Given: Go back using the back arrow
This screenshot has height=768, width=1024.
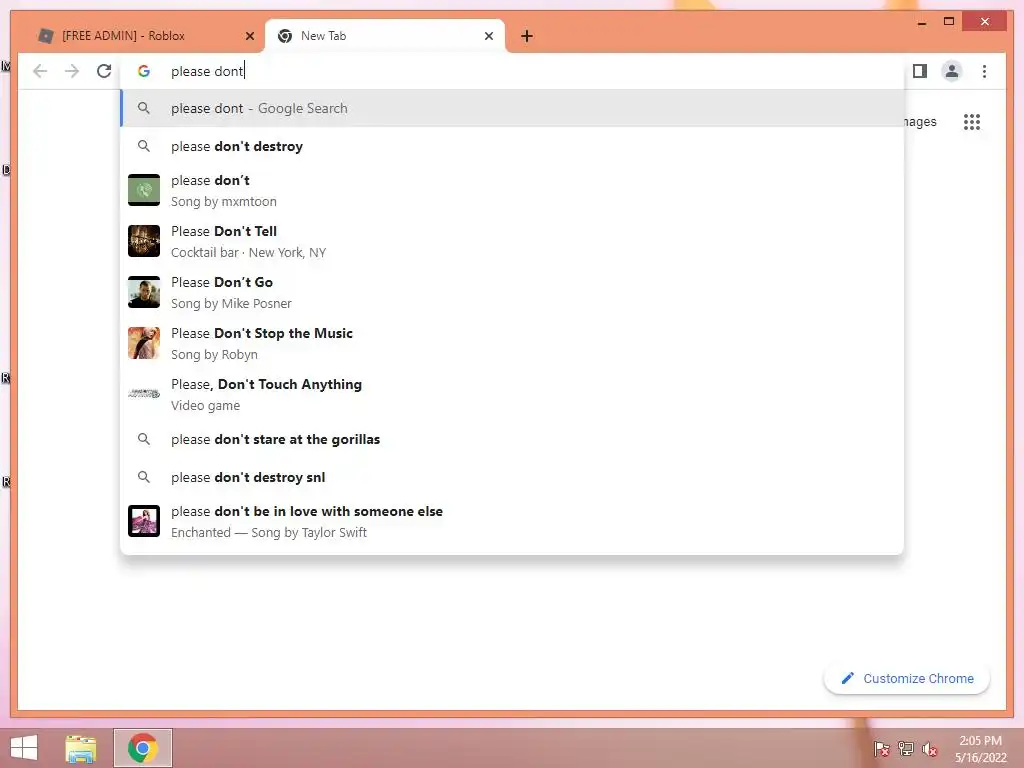Looking at the screenshot, I should [40, 71].
